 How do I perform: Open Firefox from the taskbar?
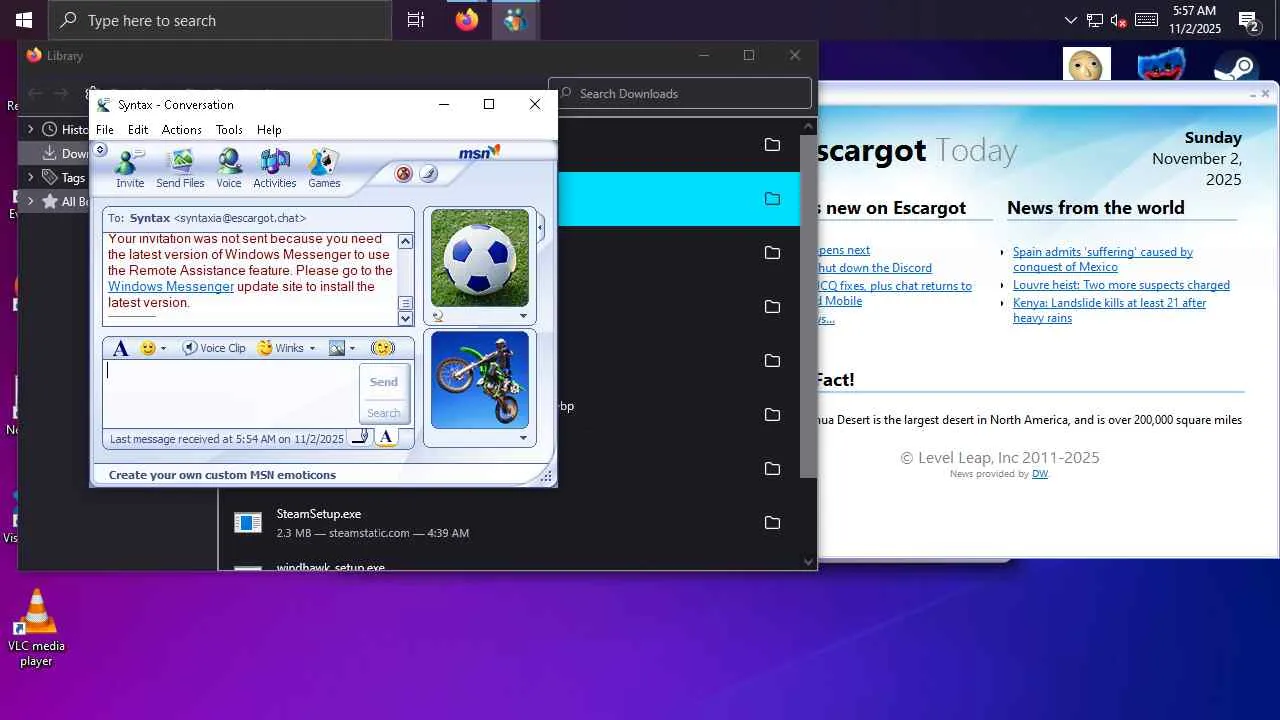[467, 20]
